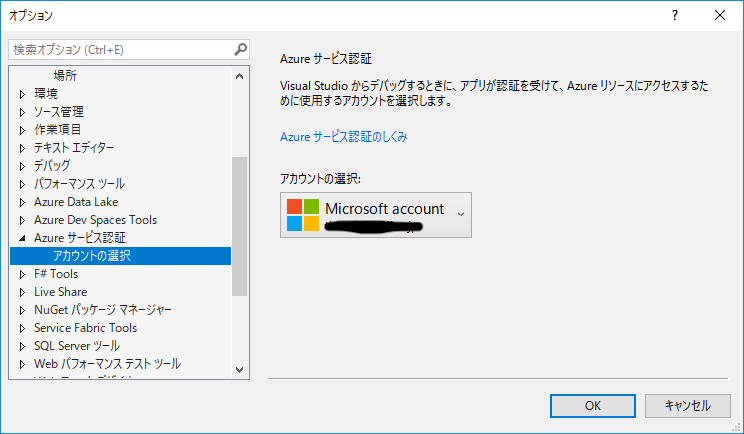Expand the SQL Server ツール node
Screen dimensions: 744x434
pos(22,347)
